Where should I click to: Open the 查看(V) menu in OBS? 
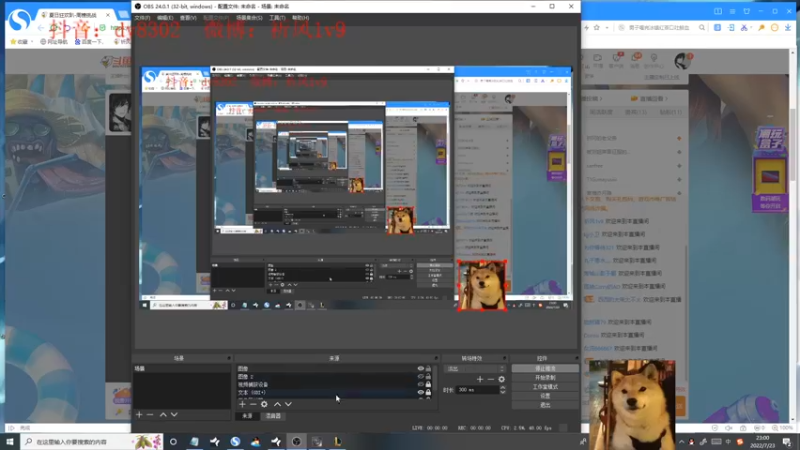[x=188, y=18]
